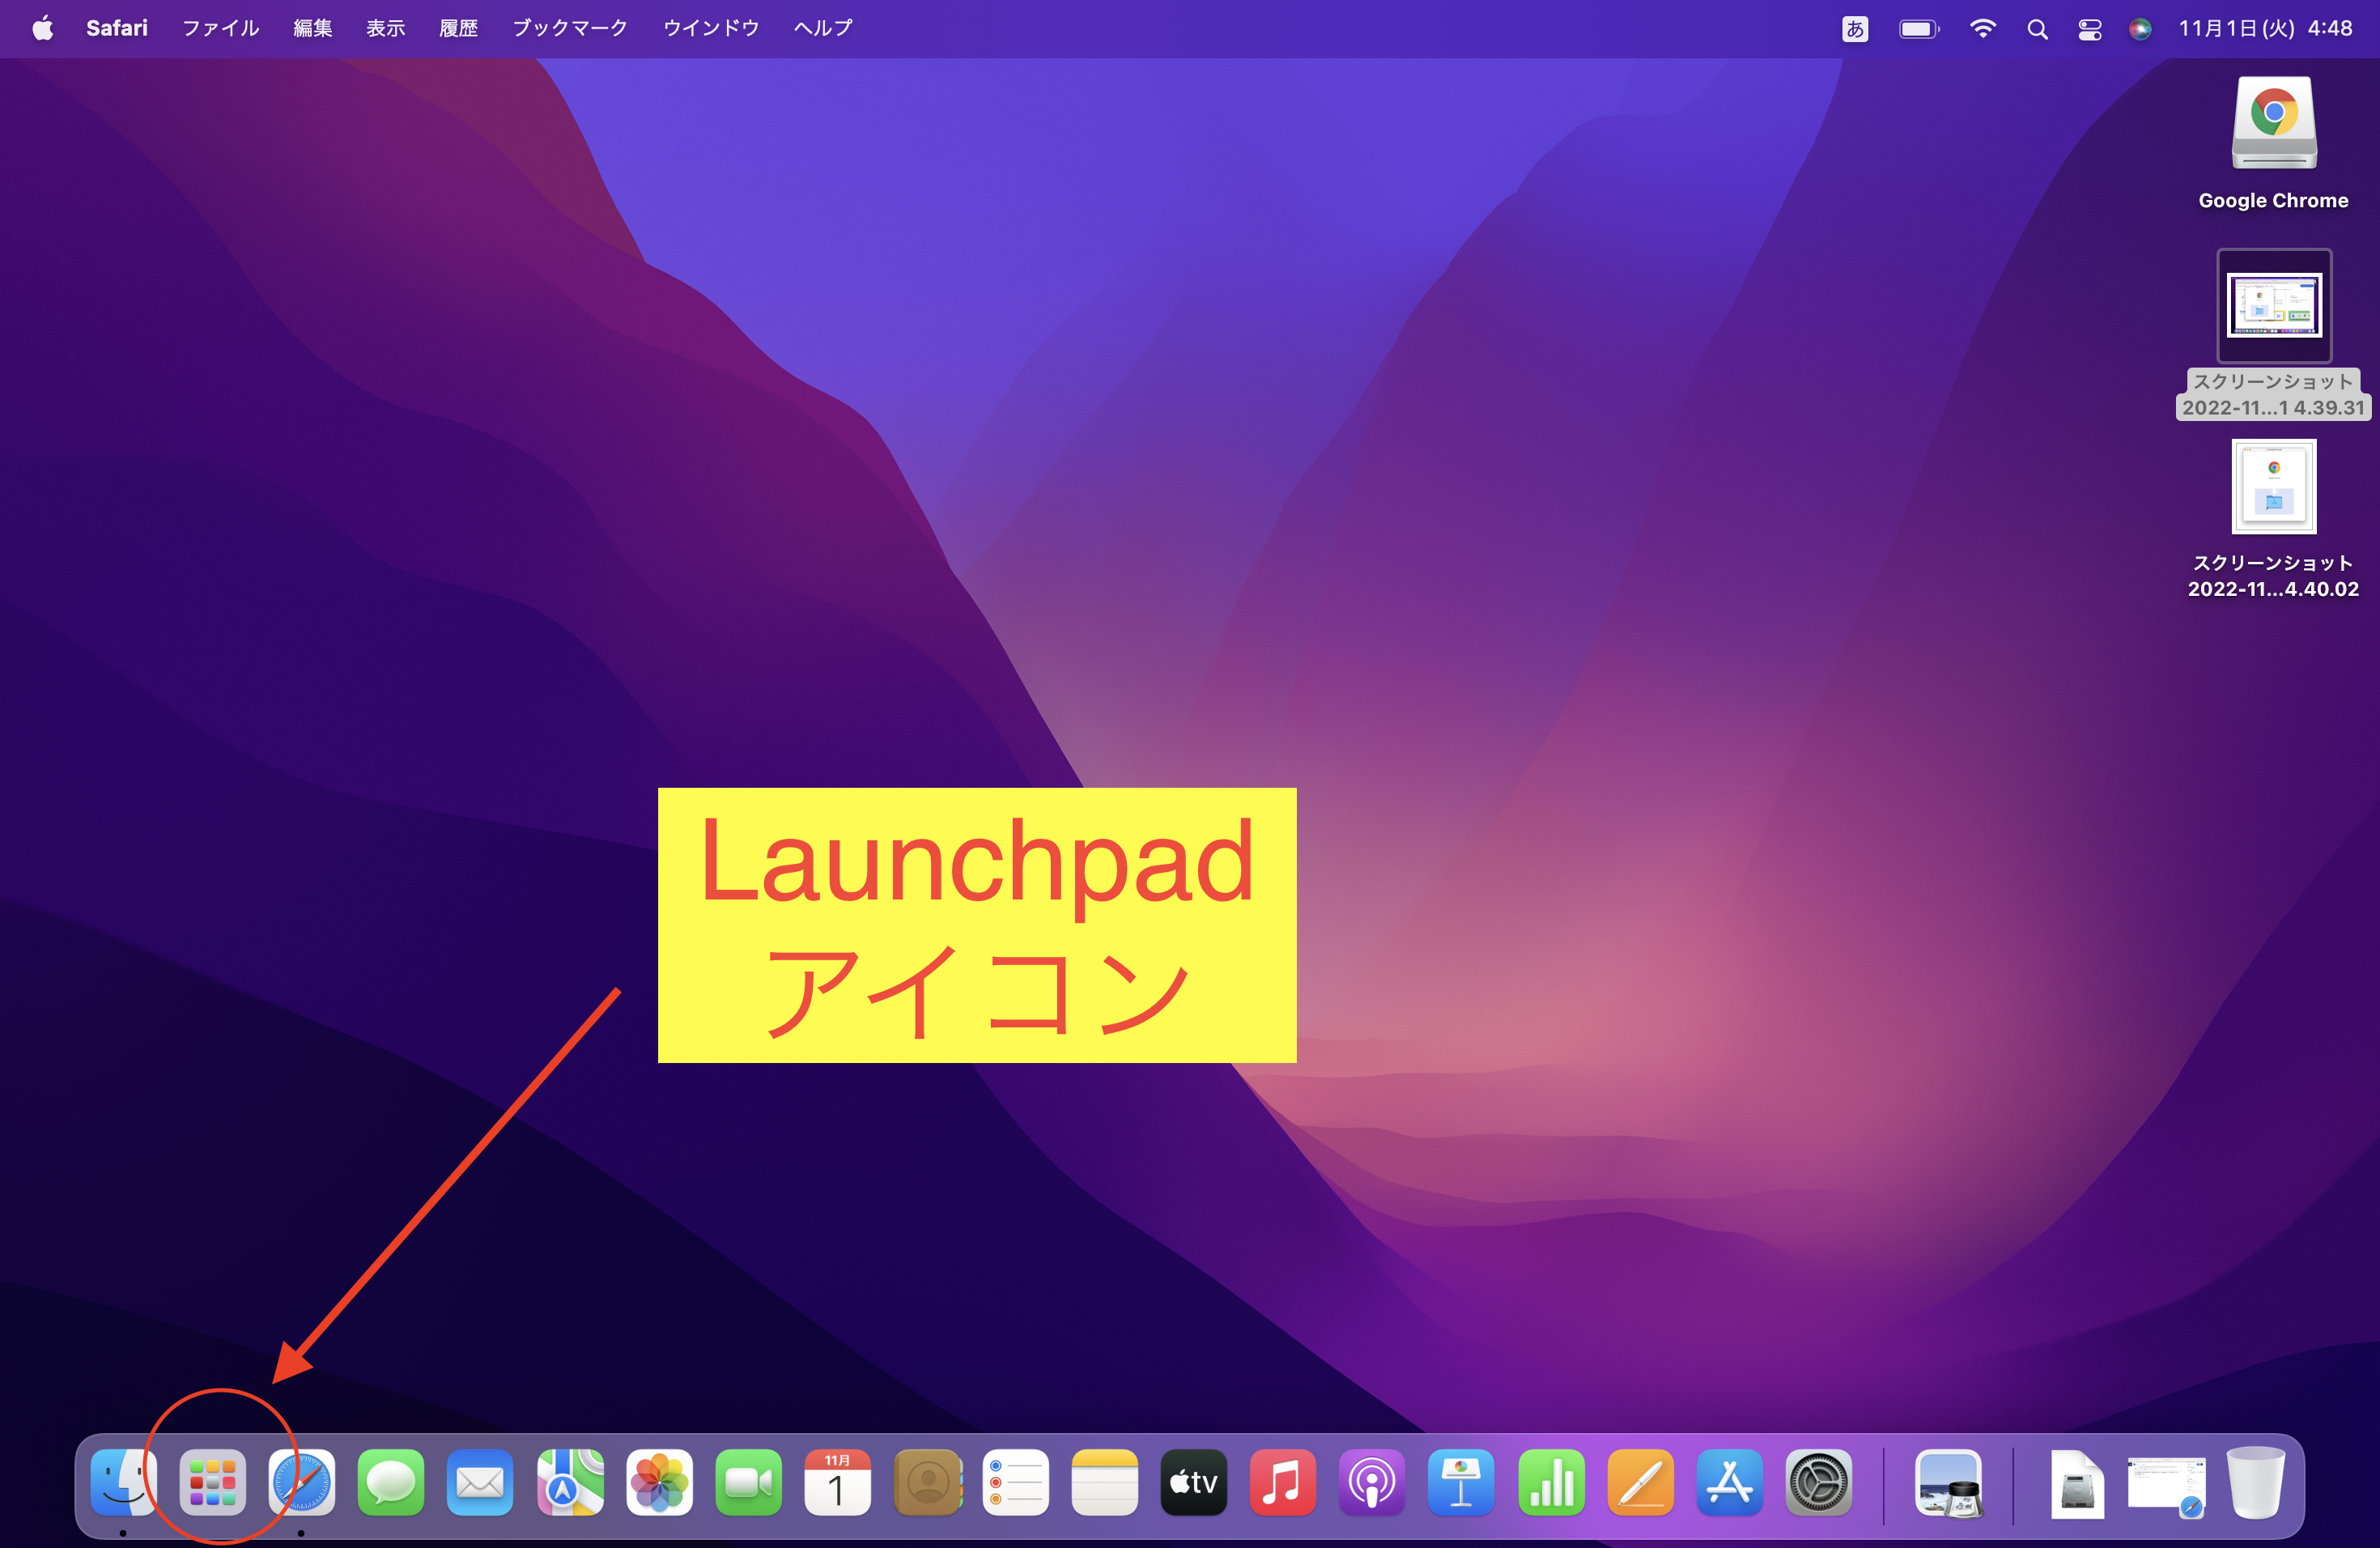Open the ヘルプ menu

pos(823,28)
